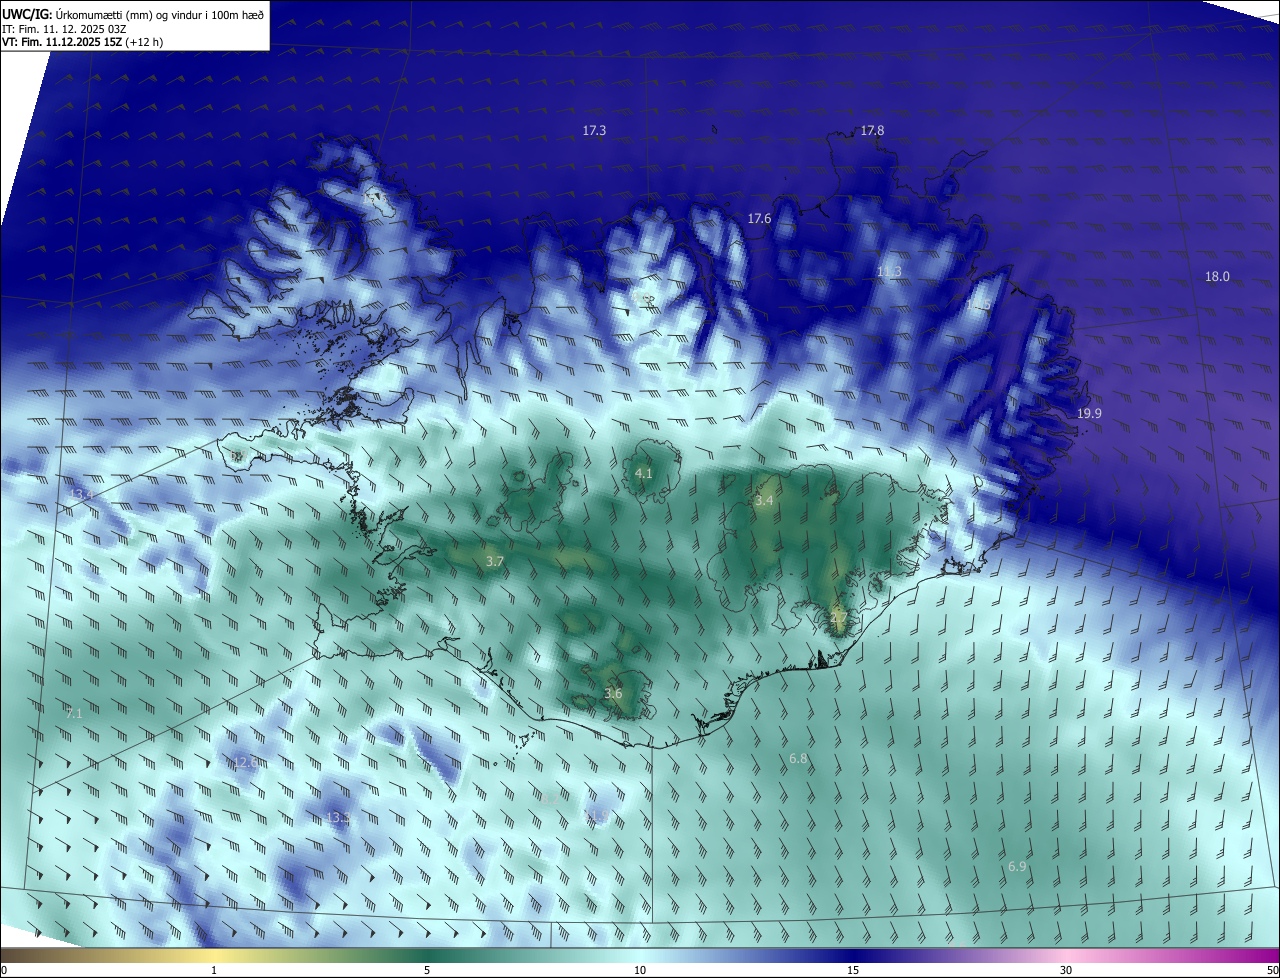The height and width of the screenshot is (978, 1280).
Task: Click the 6.8 value on the map
Action: [x=798, y=759]
